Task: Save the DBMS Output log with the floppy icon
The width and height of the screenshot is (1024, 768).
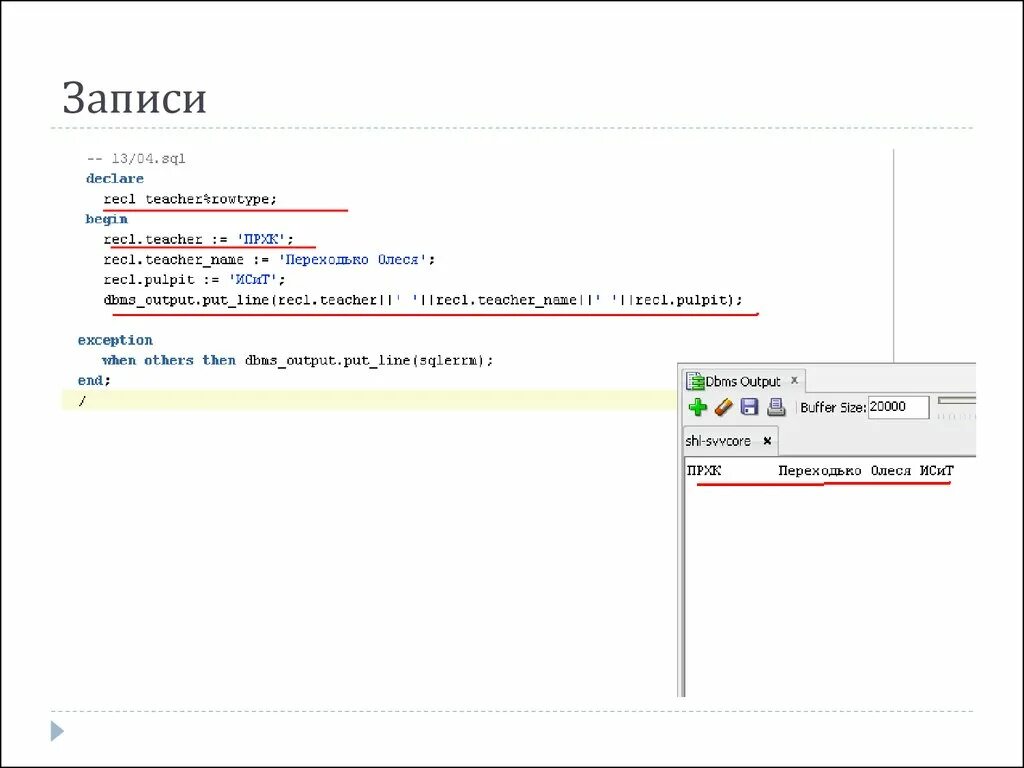Action: point(748,406)
